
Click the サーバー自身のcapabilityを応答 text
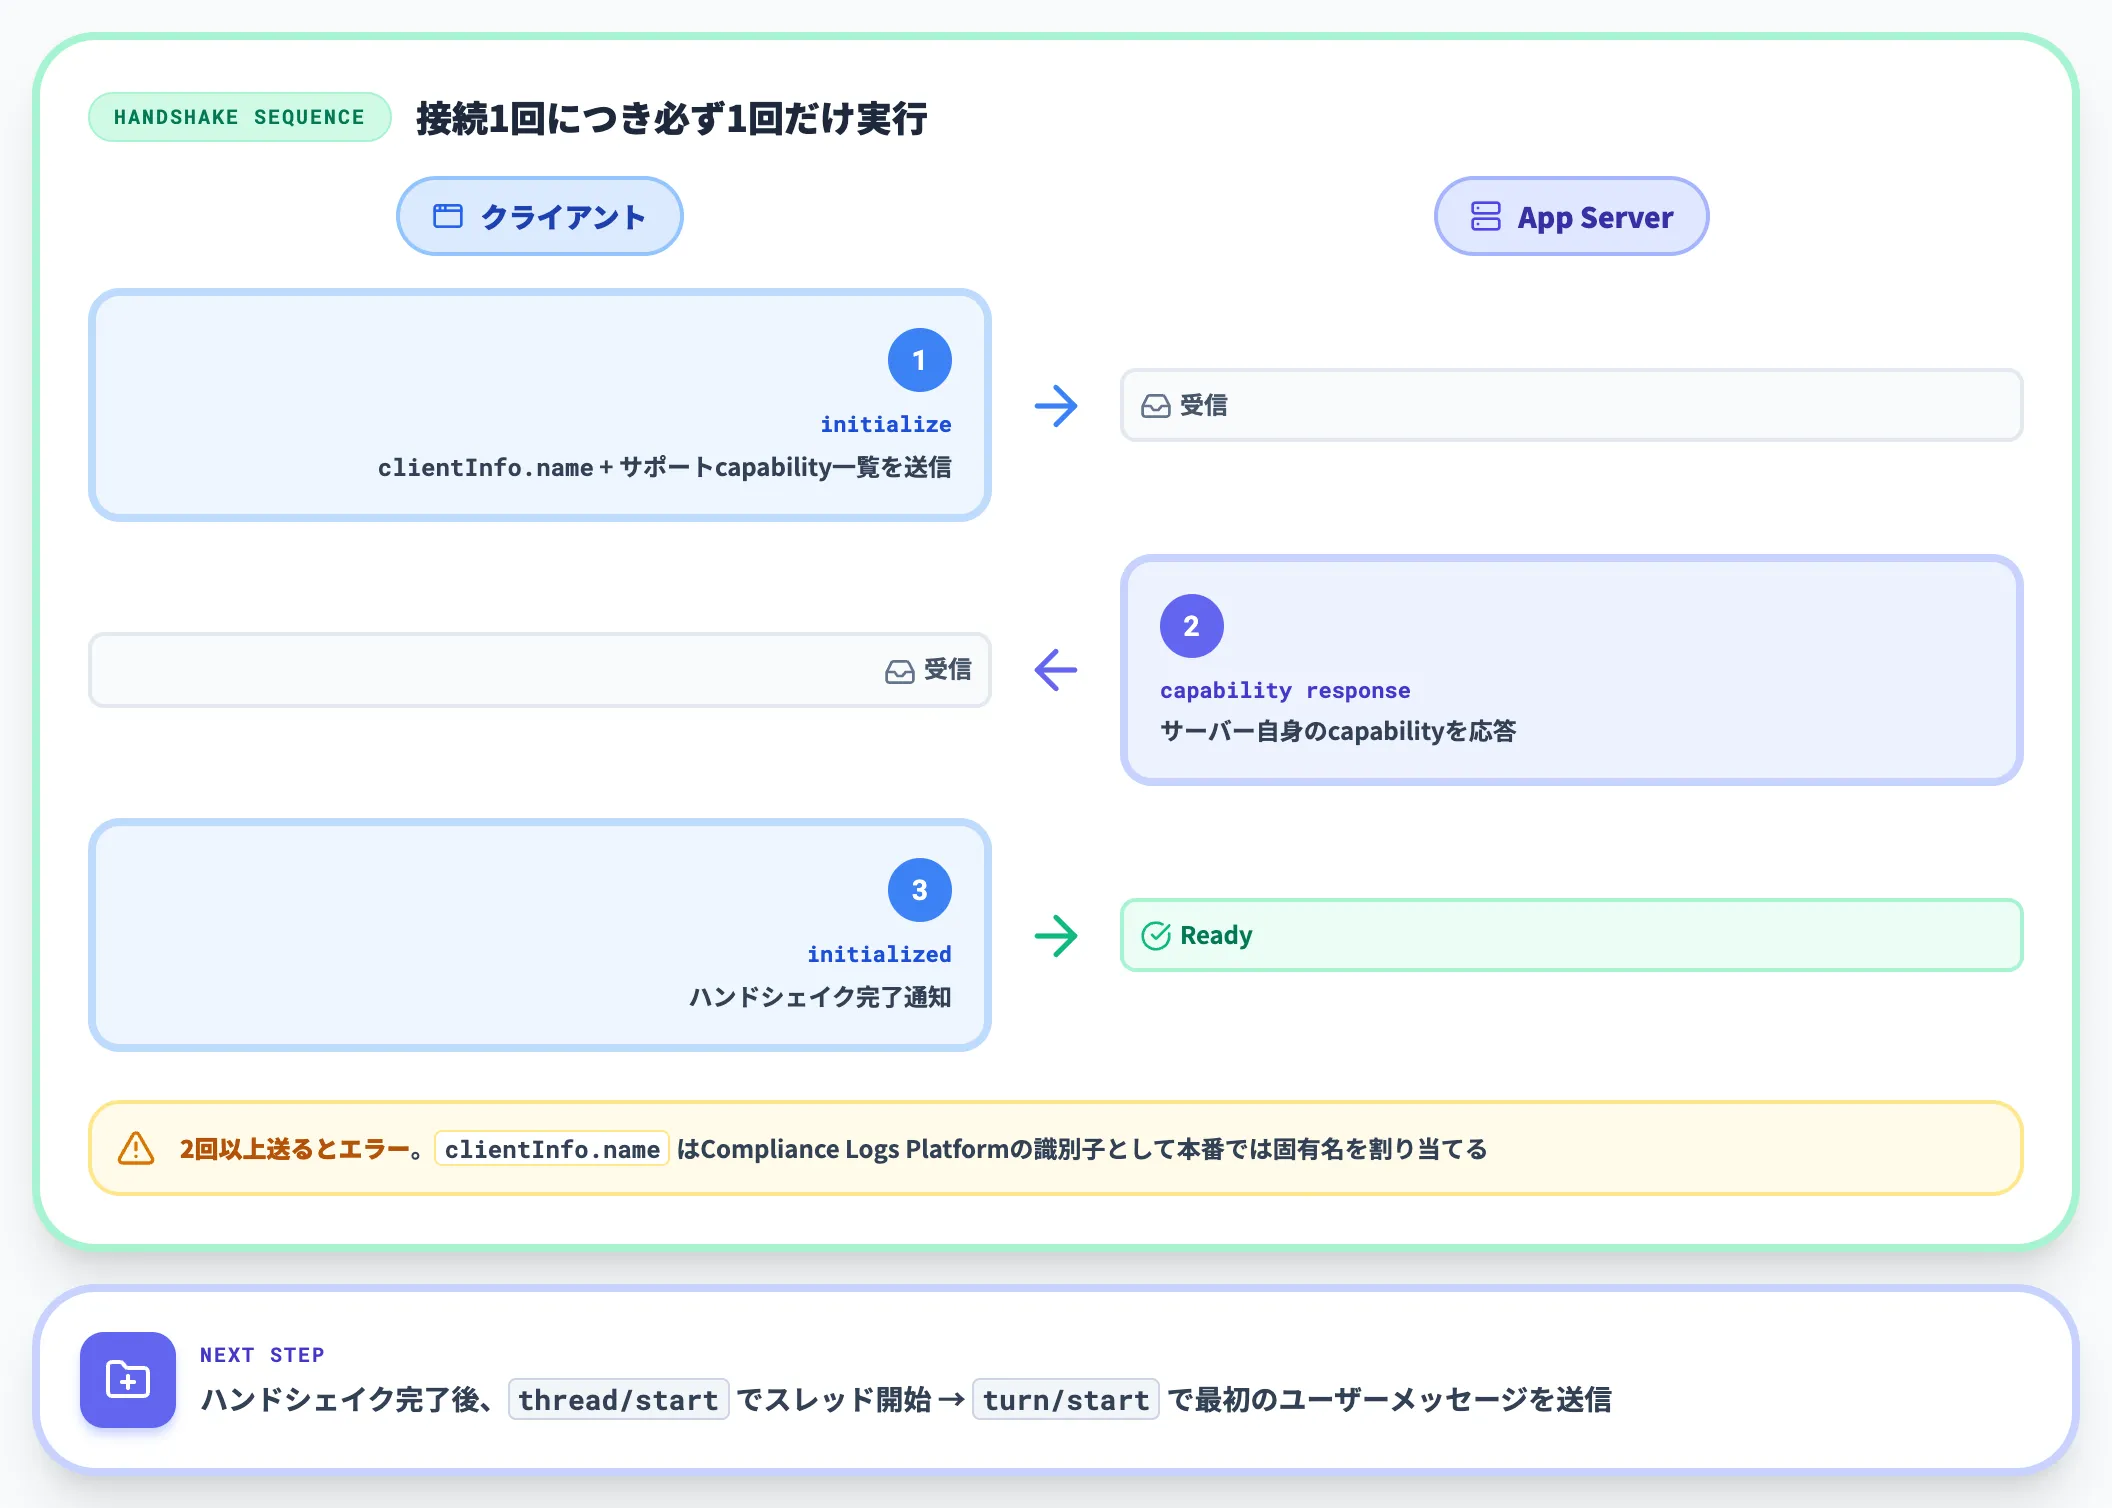(1337, 731)
